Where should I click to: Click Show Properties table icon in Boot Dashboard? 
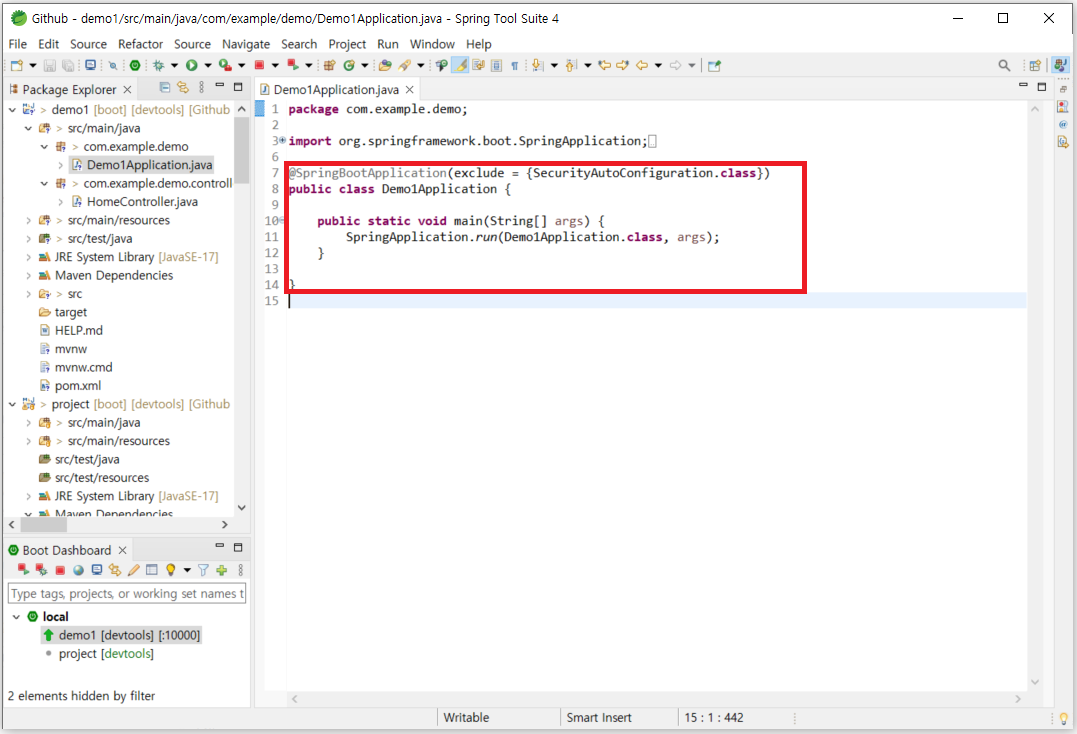152,570
